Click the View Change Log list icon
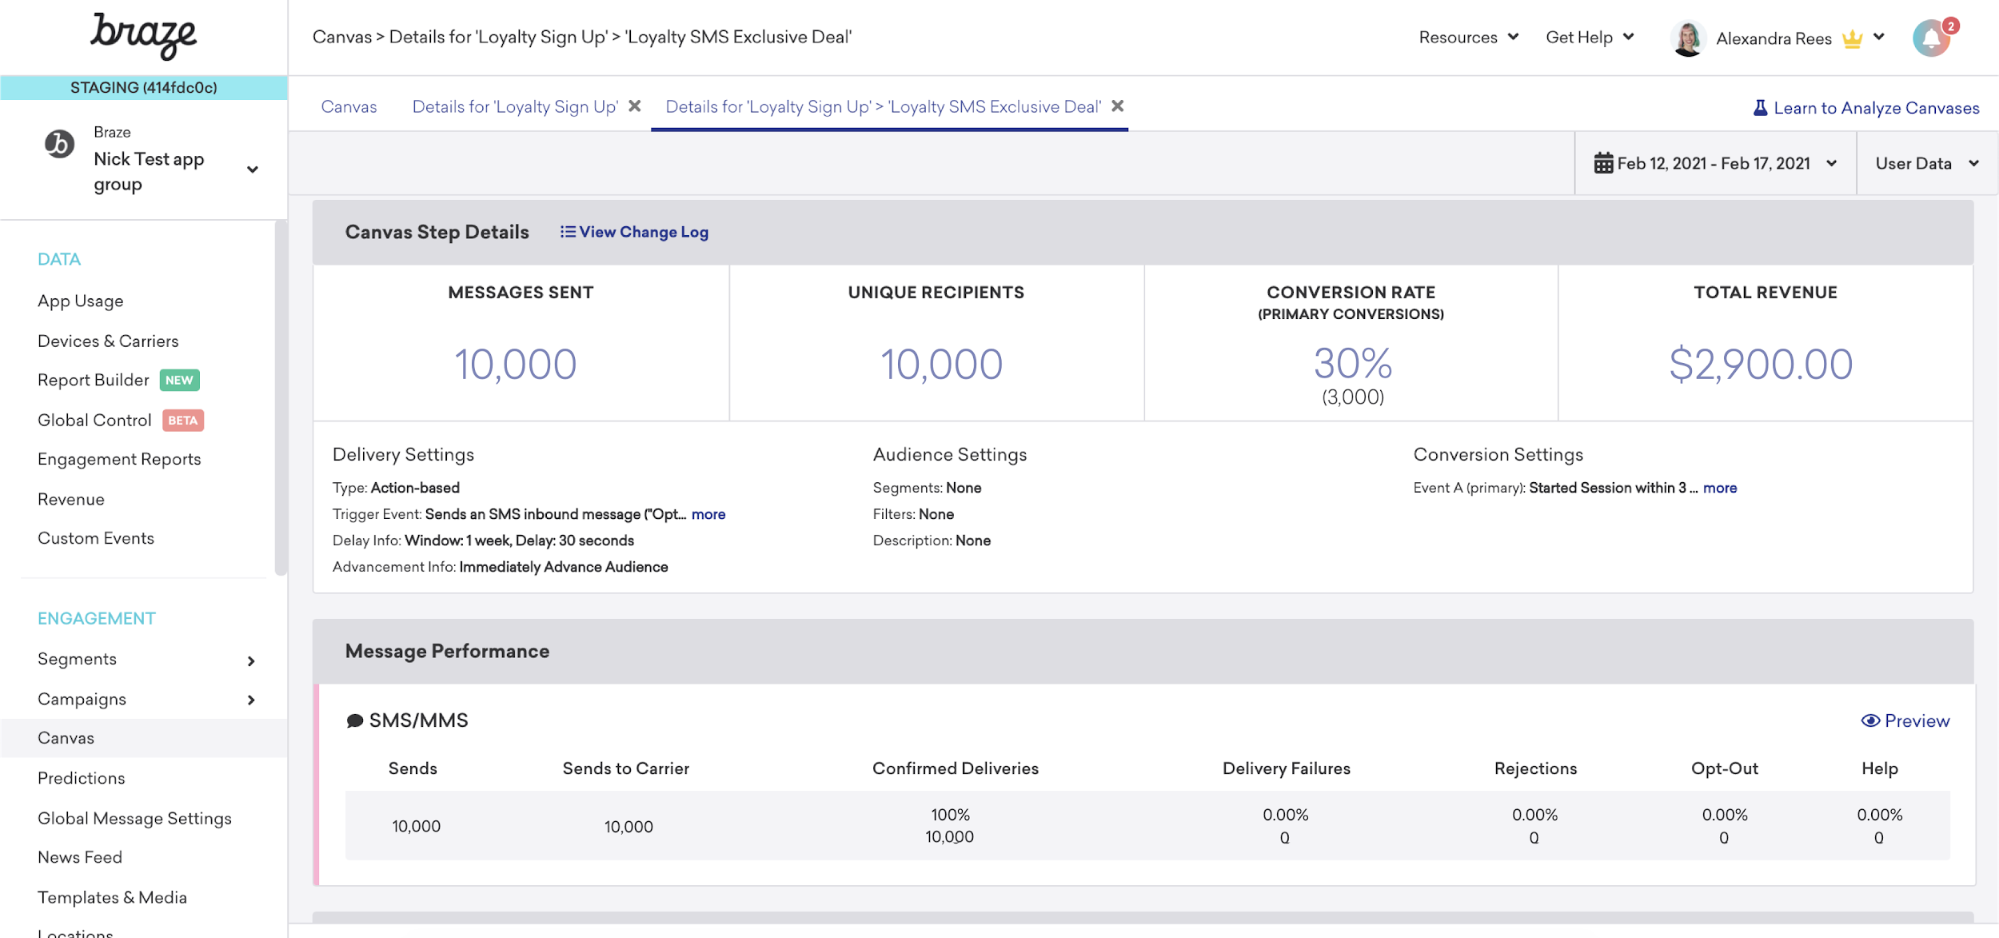 (x=567, y=232)
